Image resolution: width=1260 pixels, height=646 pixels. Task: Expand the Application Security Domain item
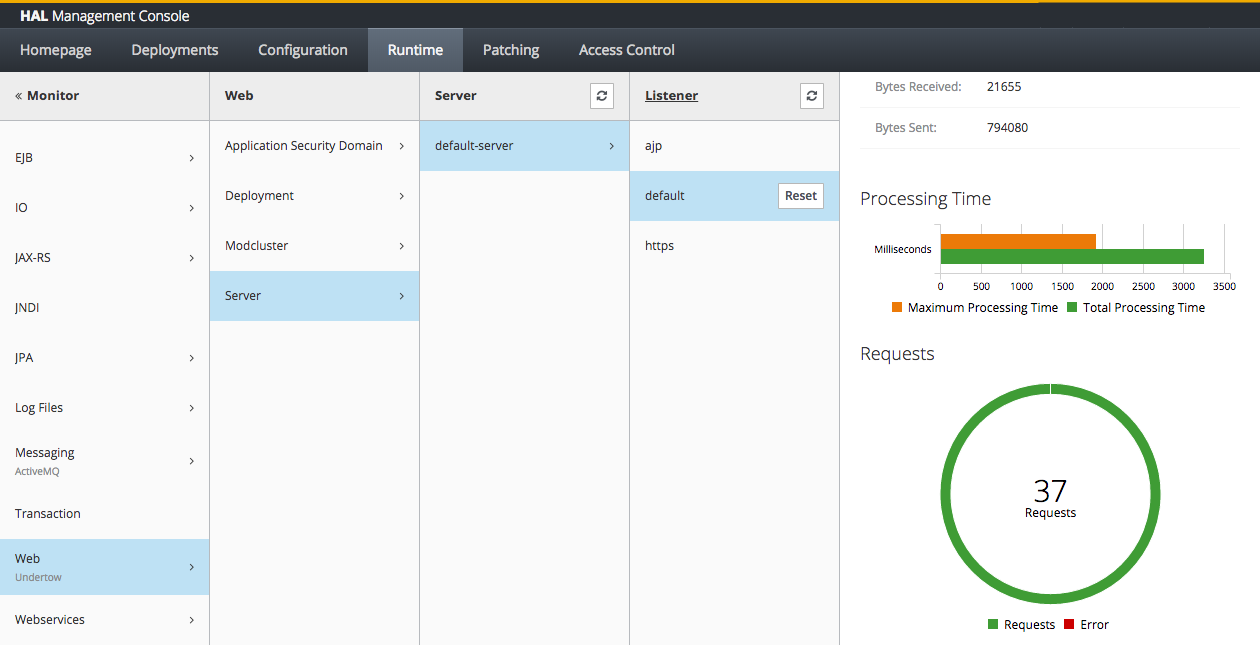(401, 146)
